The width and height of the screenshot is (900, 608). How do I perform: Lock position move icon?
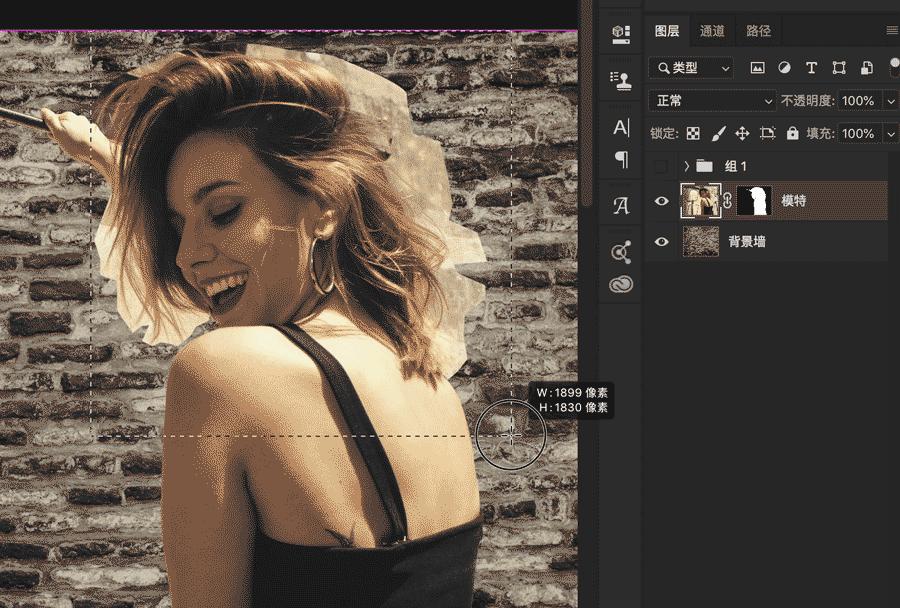[742, 133]
